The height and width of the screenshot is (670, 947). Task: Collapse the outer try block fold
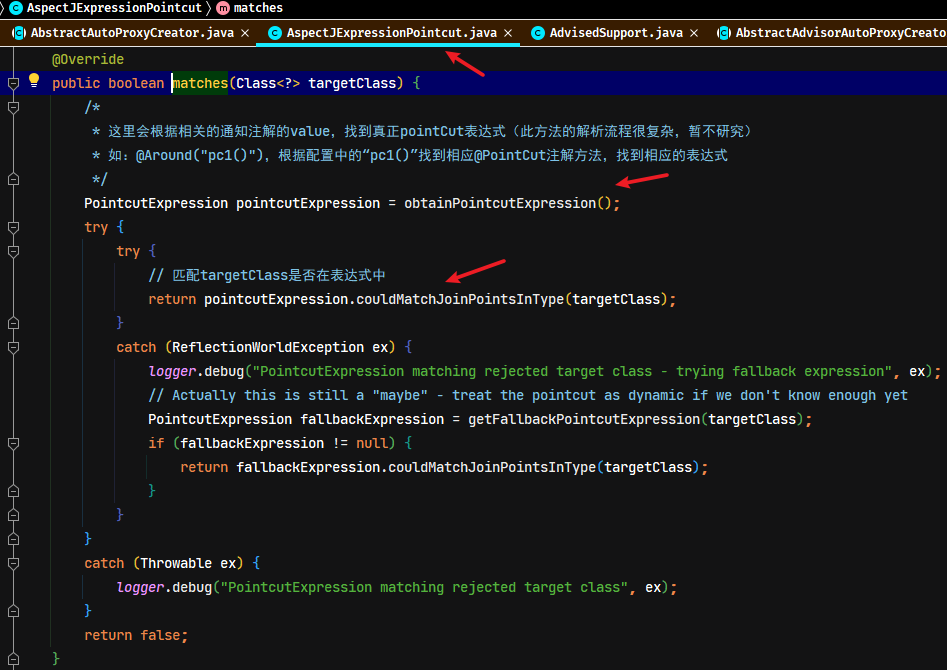point(13,227)
